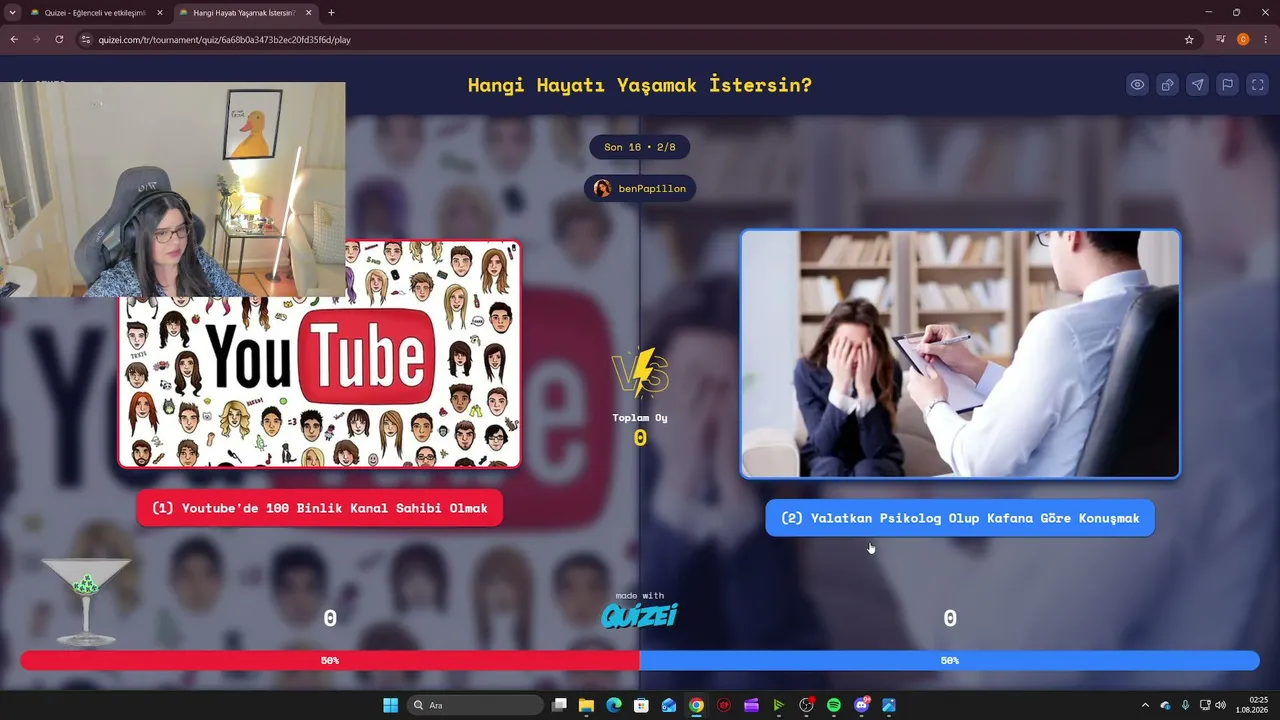Switch to the Quizei - Eğlenceli ve etkileşimli tab
1280x720 pixels.
coord(96,13)
